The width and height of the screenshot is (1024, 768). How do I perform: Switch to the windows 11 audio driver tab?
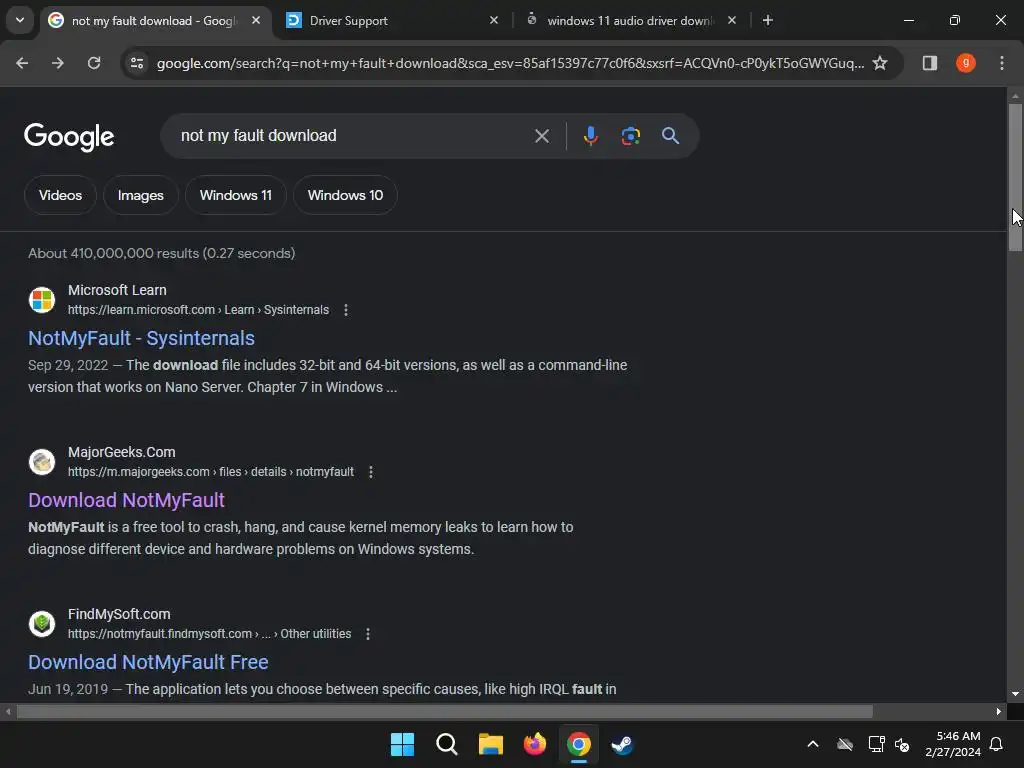(x=631, y=20)
